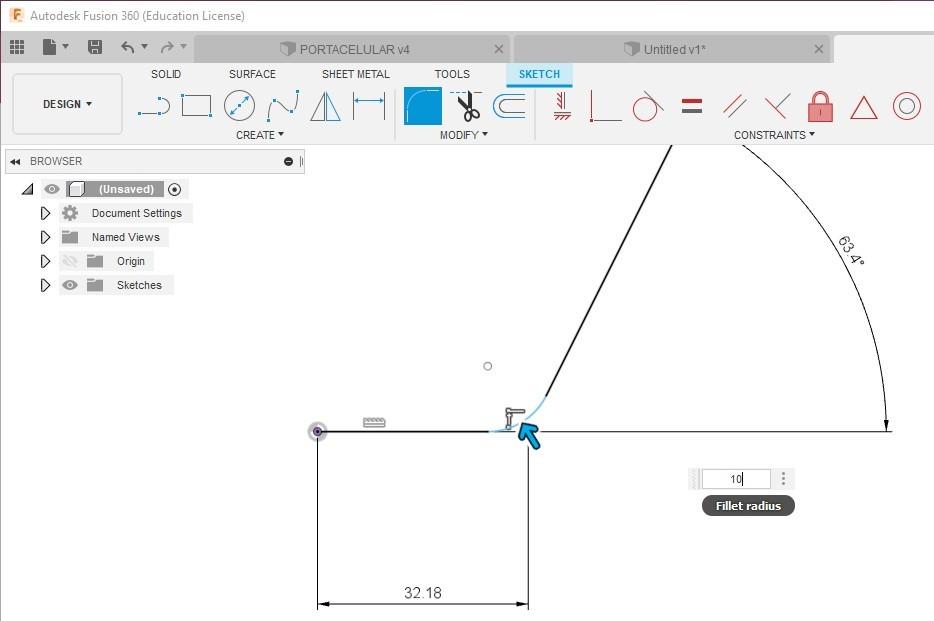
Task: Collapse the Unsaved root node
Action: click(x=27, y=189)
